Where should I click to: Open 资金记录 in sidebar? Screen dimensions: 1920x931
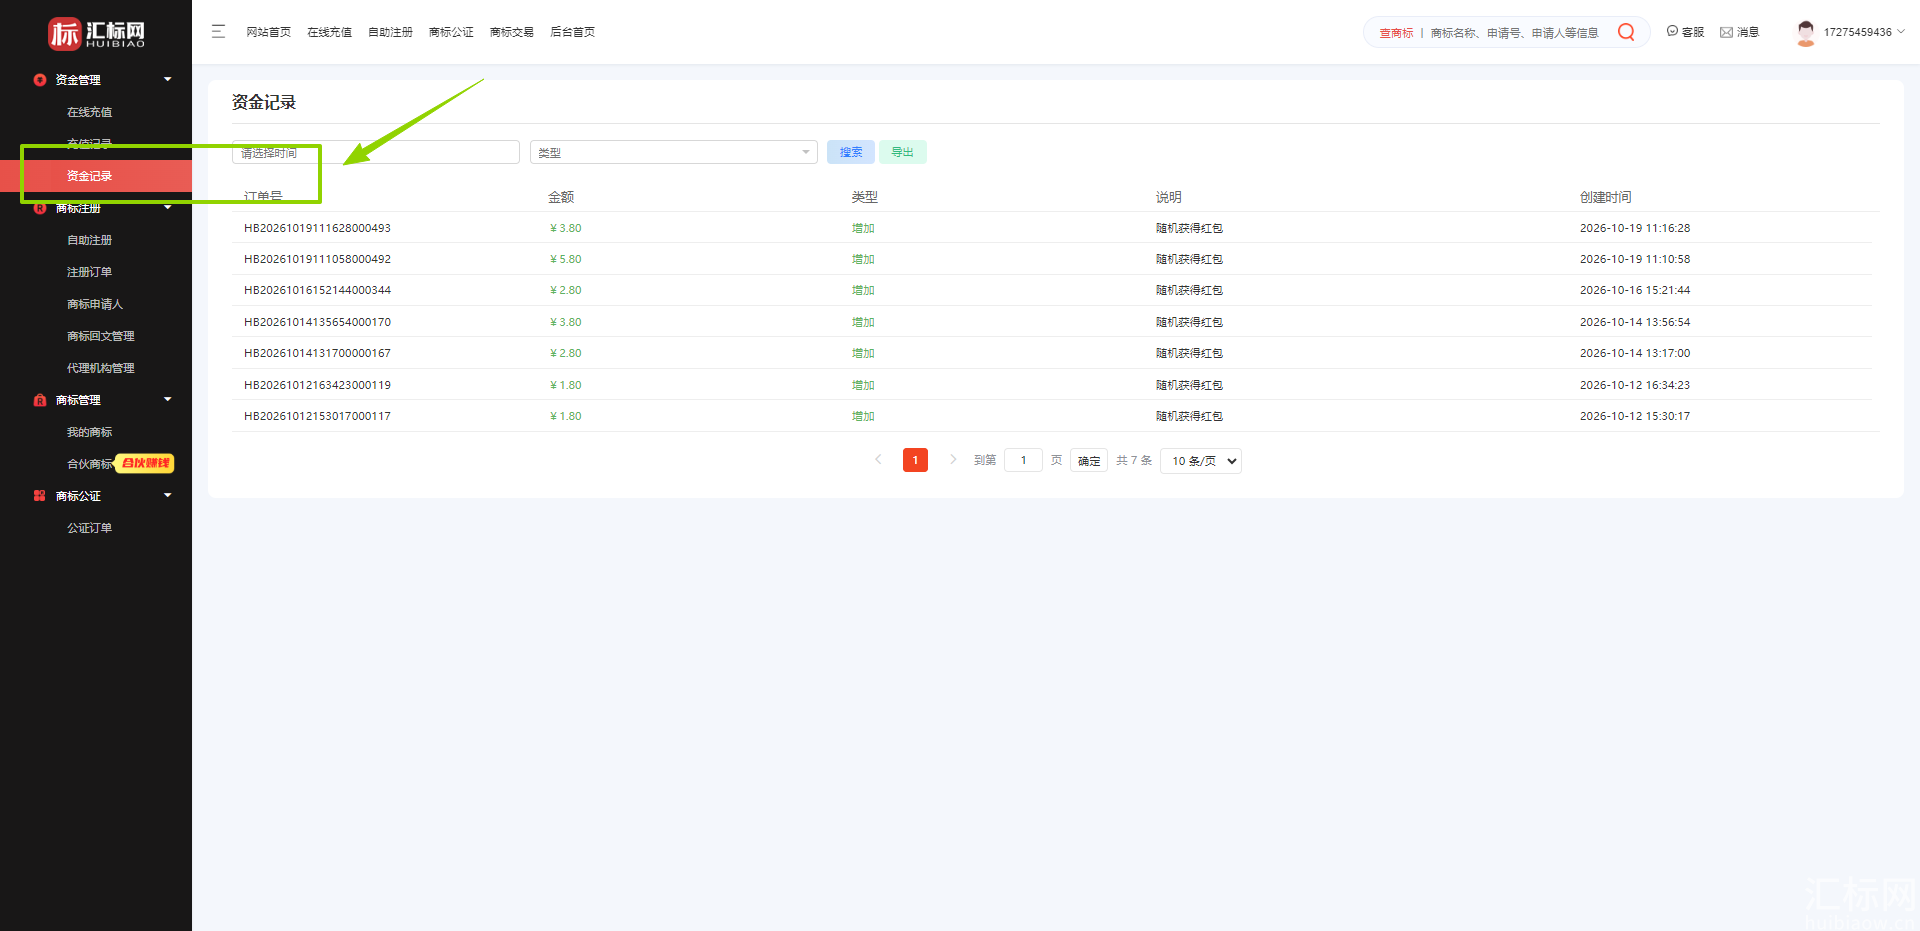[x=90, y=176]
